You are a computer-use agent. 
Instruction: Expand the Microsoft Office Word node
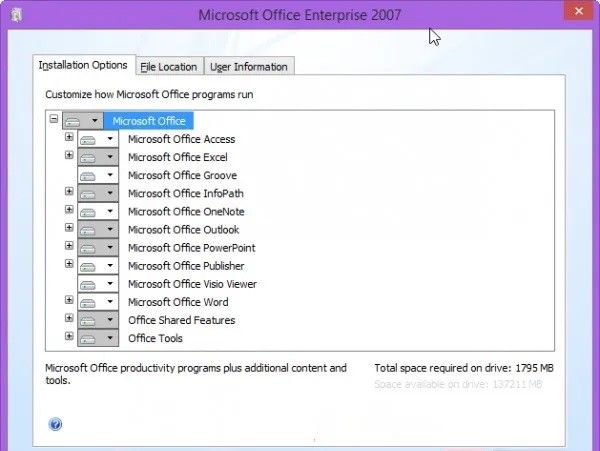click(x=69, y=300)
